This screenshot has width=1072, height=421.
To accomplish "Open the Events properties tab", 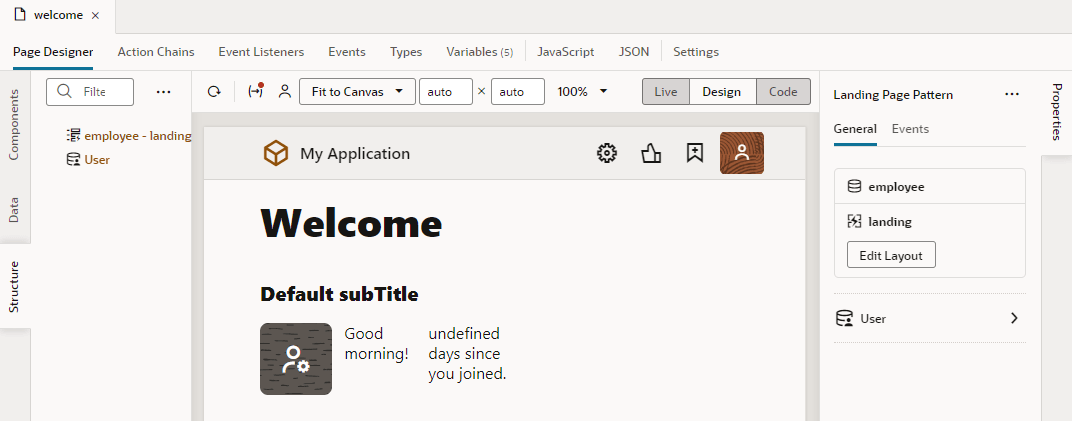I will coord(910,128).
